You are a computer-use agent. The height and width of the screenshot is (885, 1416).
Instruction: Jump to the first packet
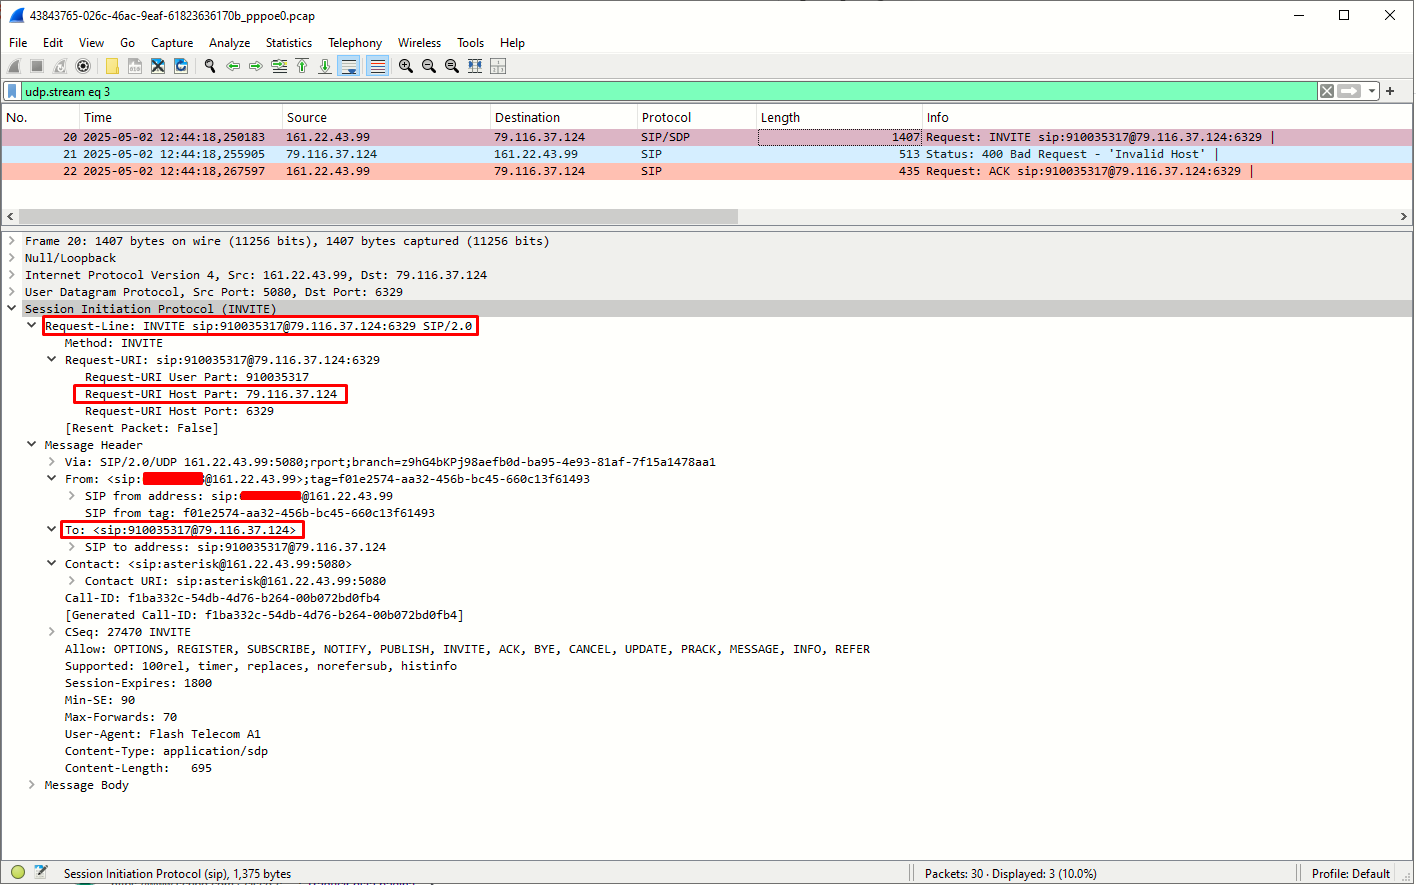302,66
